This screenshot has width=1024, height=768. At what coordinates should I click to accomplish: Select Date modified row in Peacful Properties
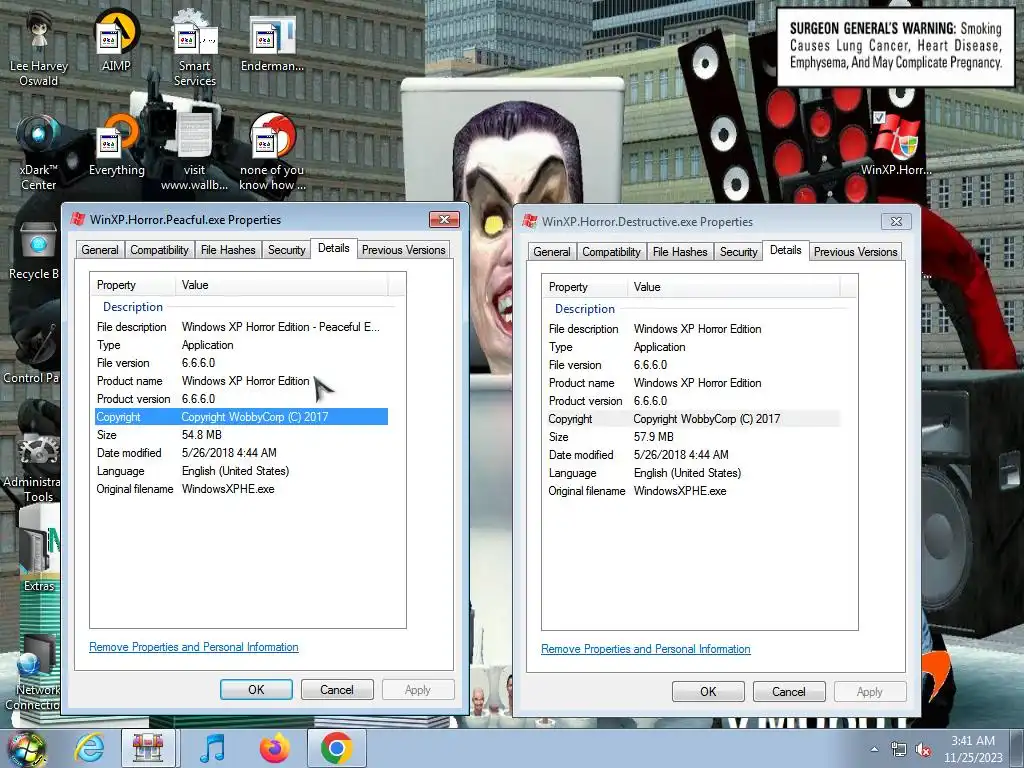[x=242, y=453]
